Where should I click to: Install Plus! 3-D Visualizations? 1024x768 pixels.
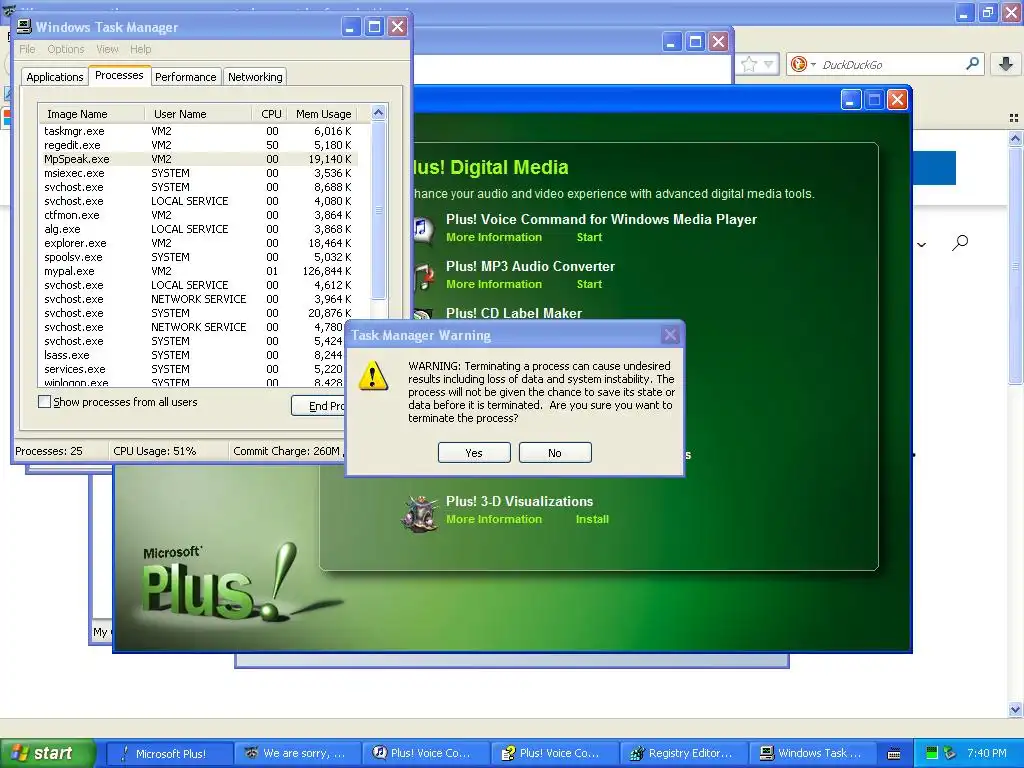[x=592, y=519]
